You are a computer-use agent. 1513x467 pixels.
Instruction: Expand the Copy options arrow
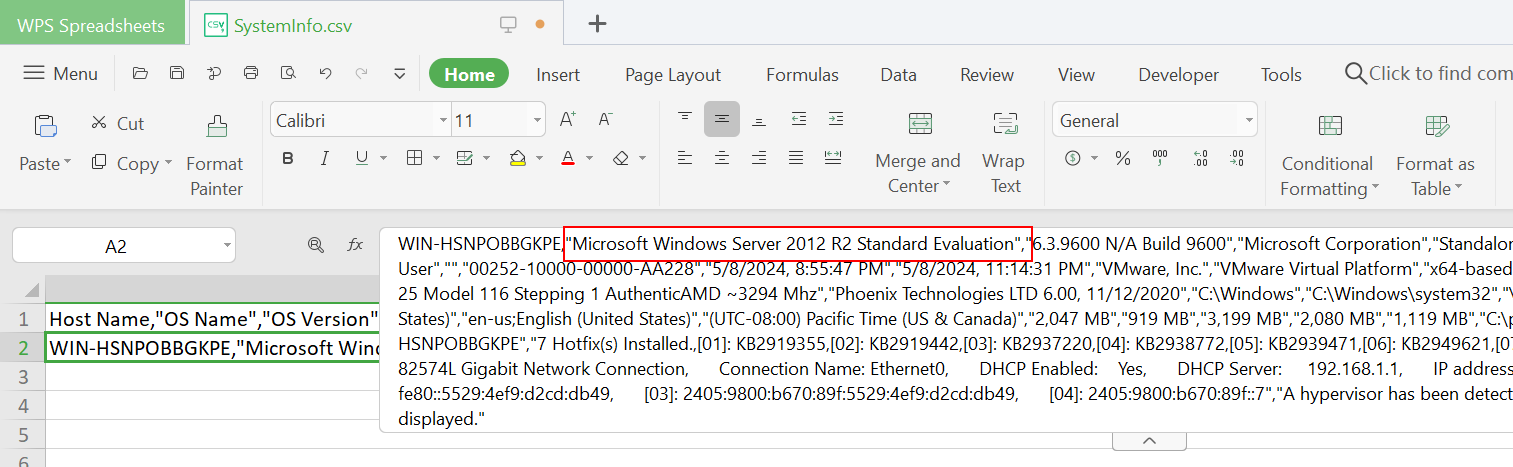(168, 162)
